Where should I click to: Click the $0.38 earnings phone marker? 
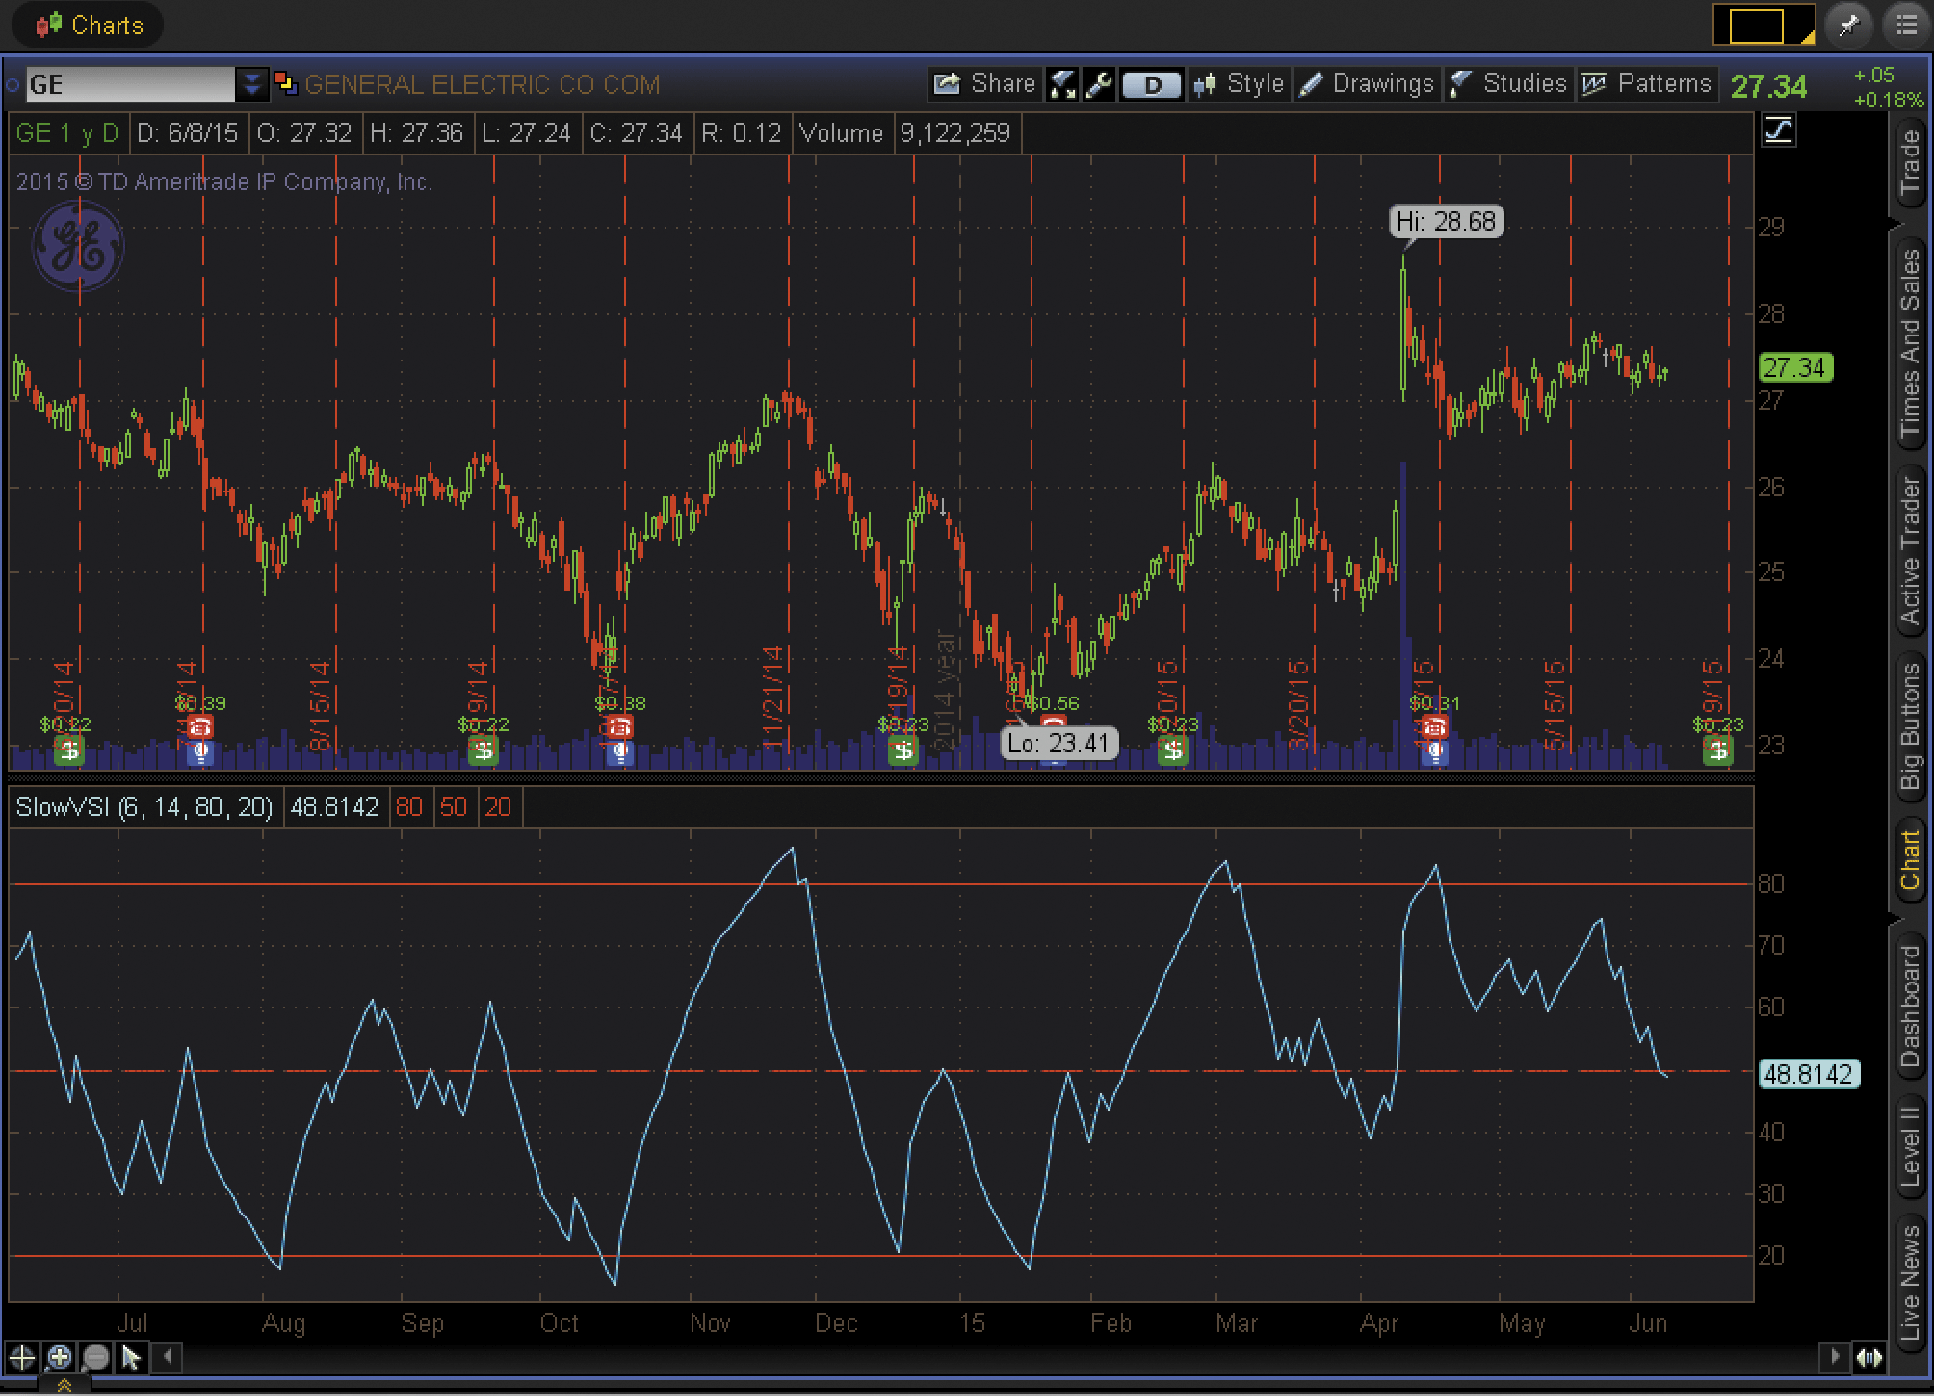619,727
